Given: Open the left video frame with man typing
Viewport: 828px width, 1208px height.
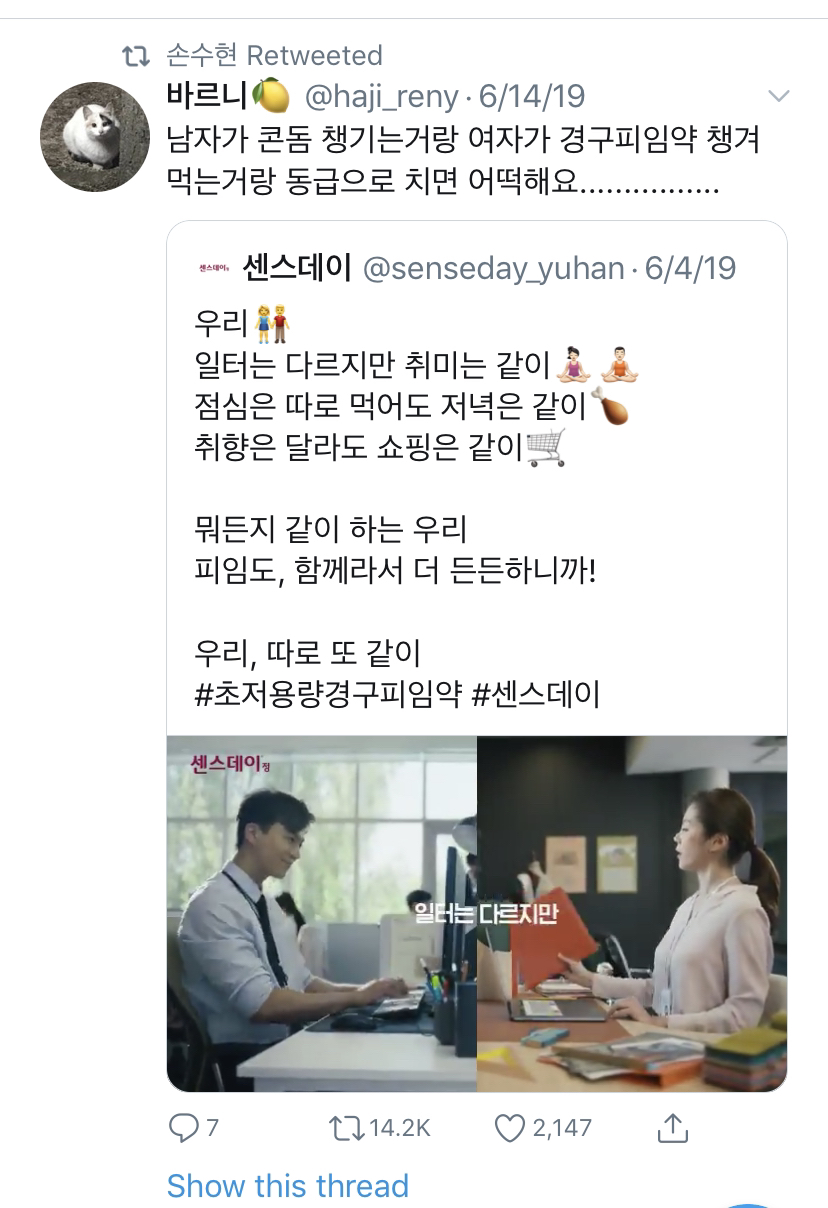Looking at the screenshot, I should 322,914.
